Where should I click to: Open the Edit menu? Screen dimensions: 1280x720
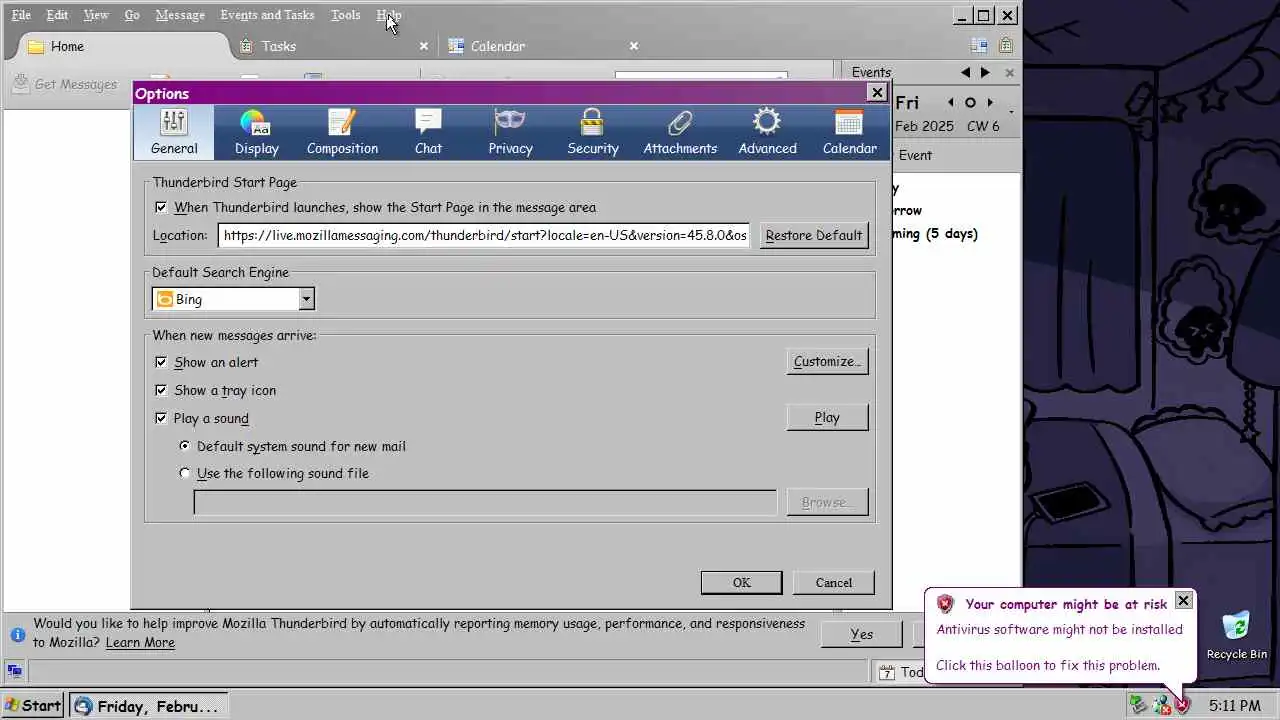[57, 15]
